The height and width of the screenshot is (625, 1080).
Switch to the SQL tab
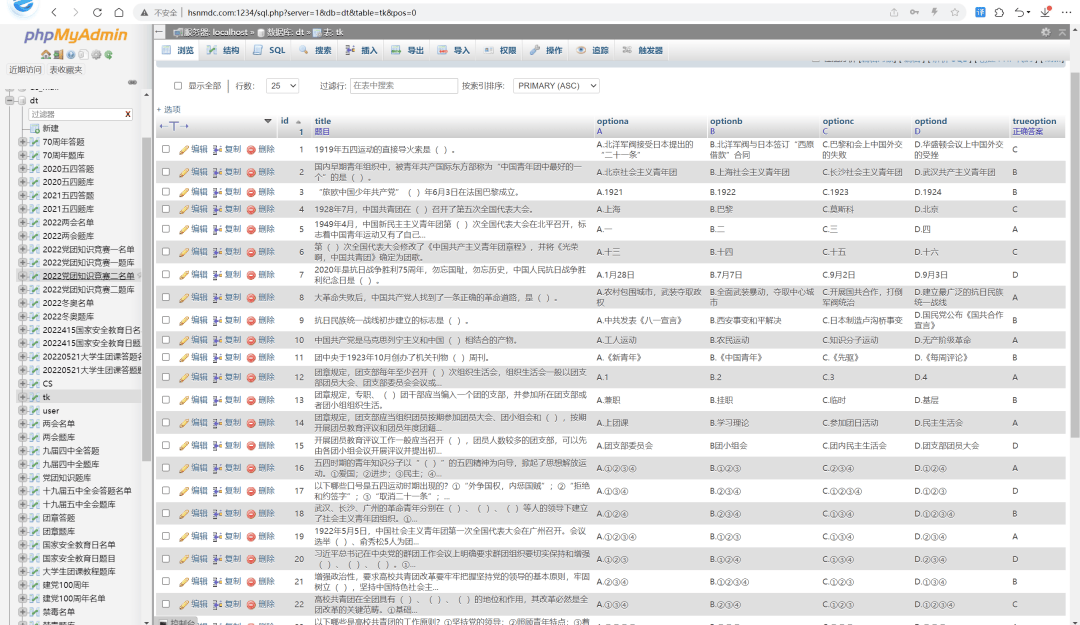[x=270, y=50]
